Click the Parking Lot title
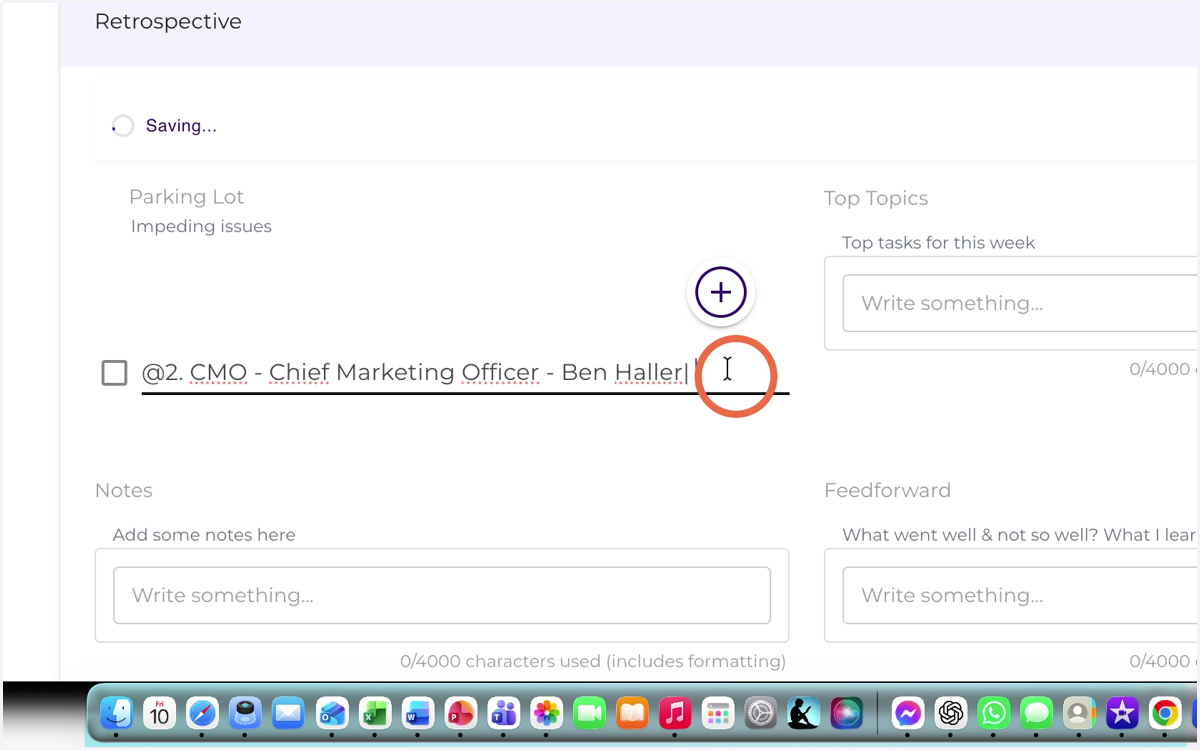Viewport: 1200px width, 750px height. tap(186, 197)
